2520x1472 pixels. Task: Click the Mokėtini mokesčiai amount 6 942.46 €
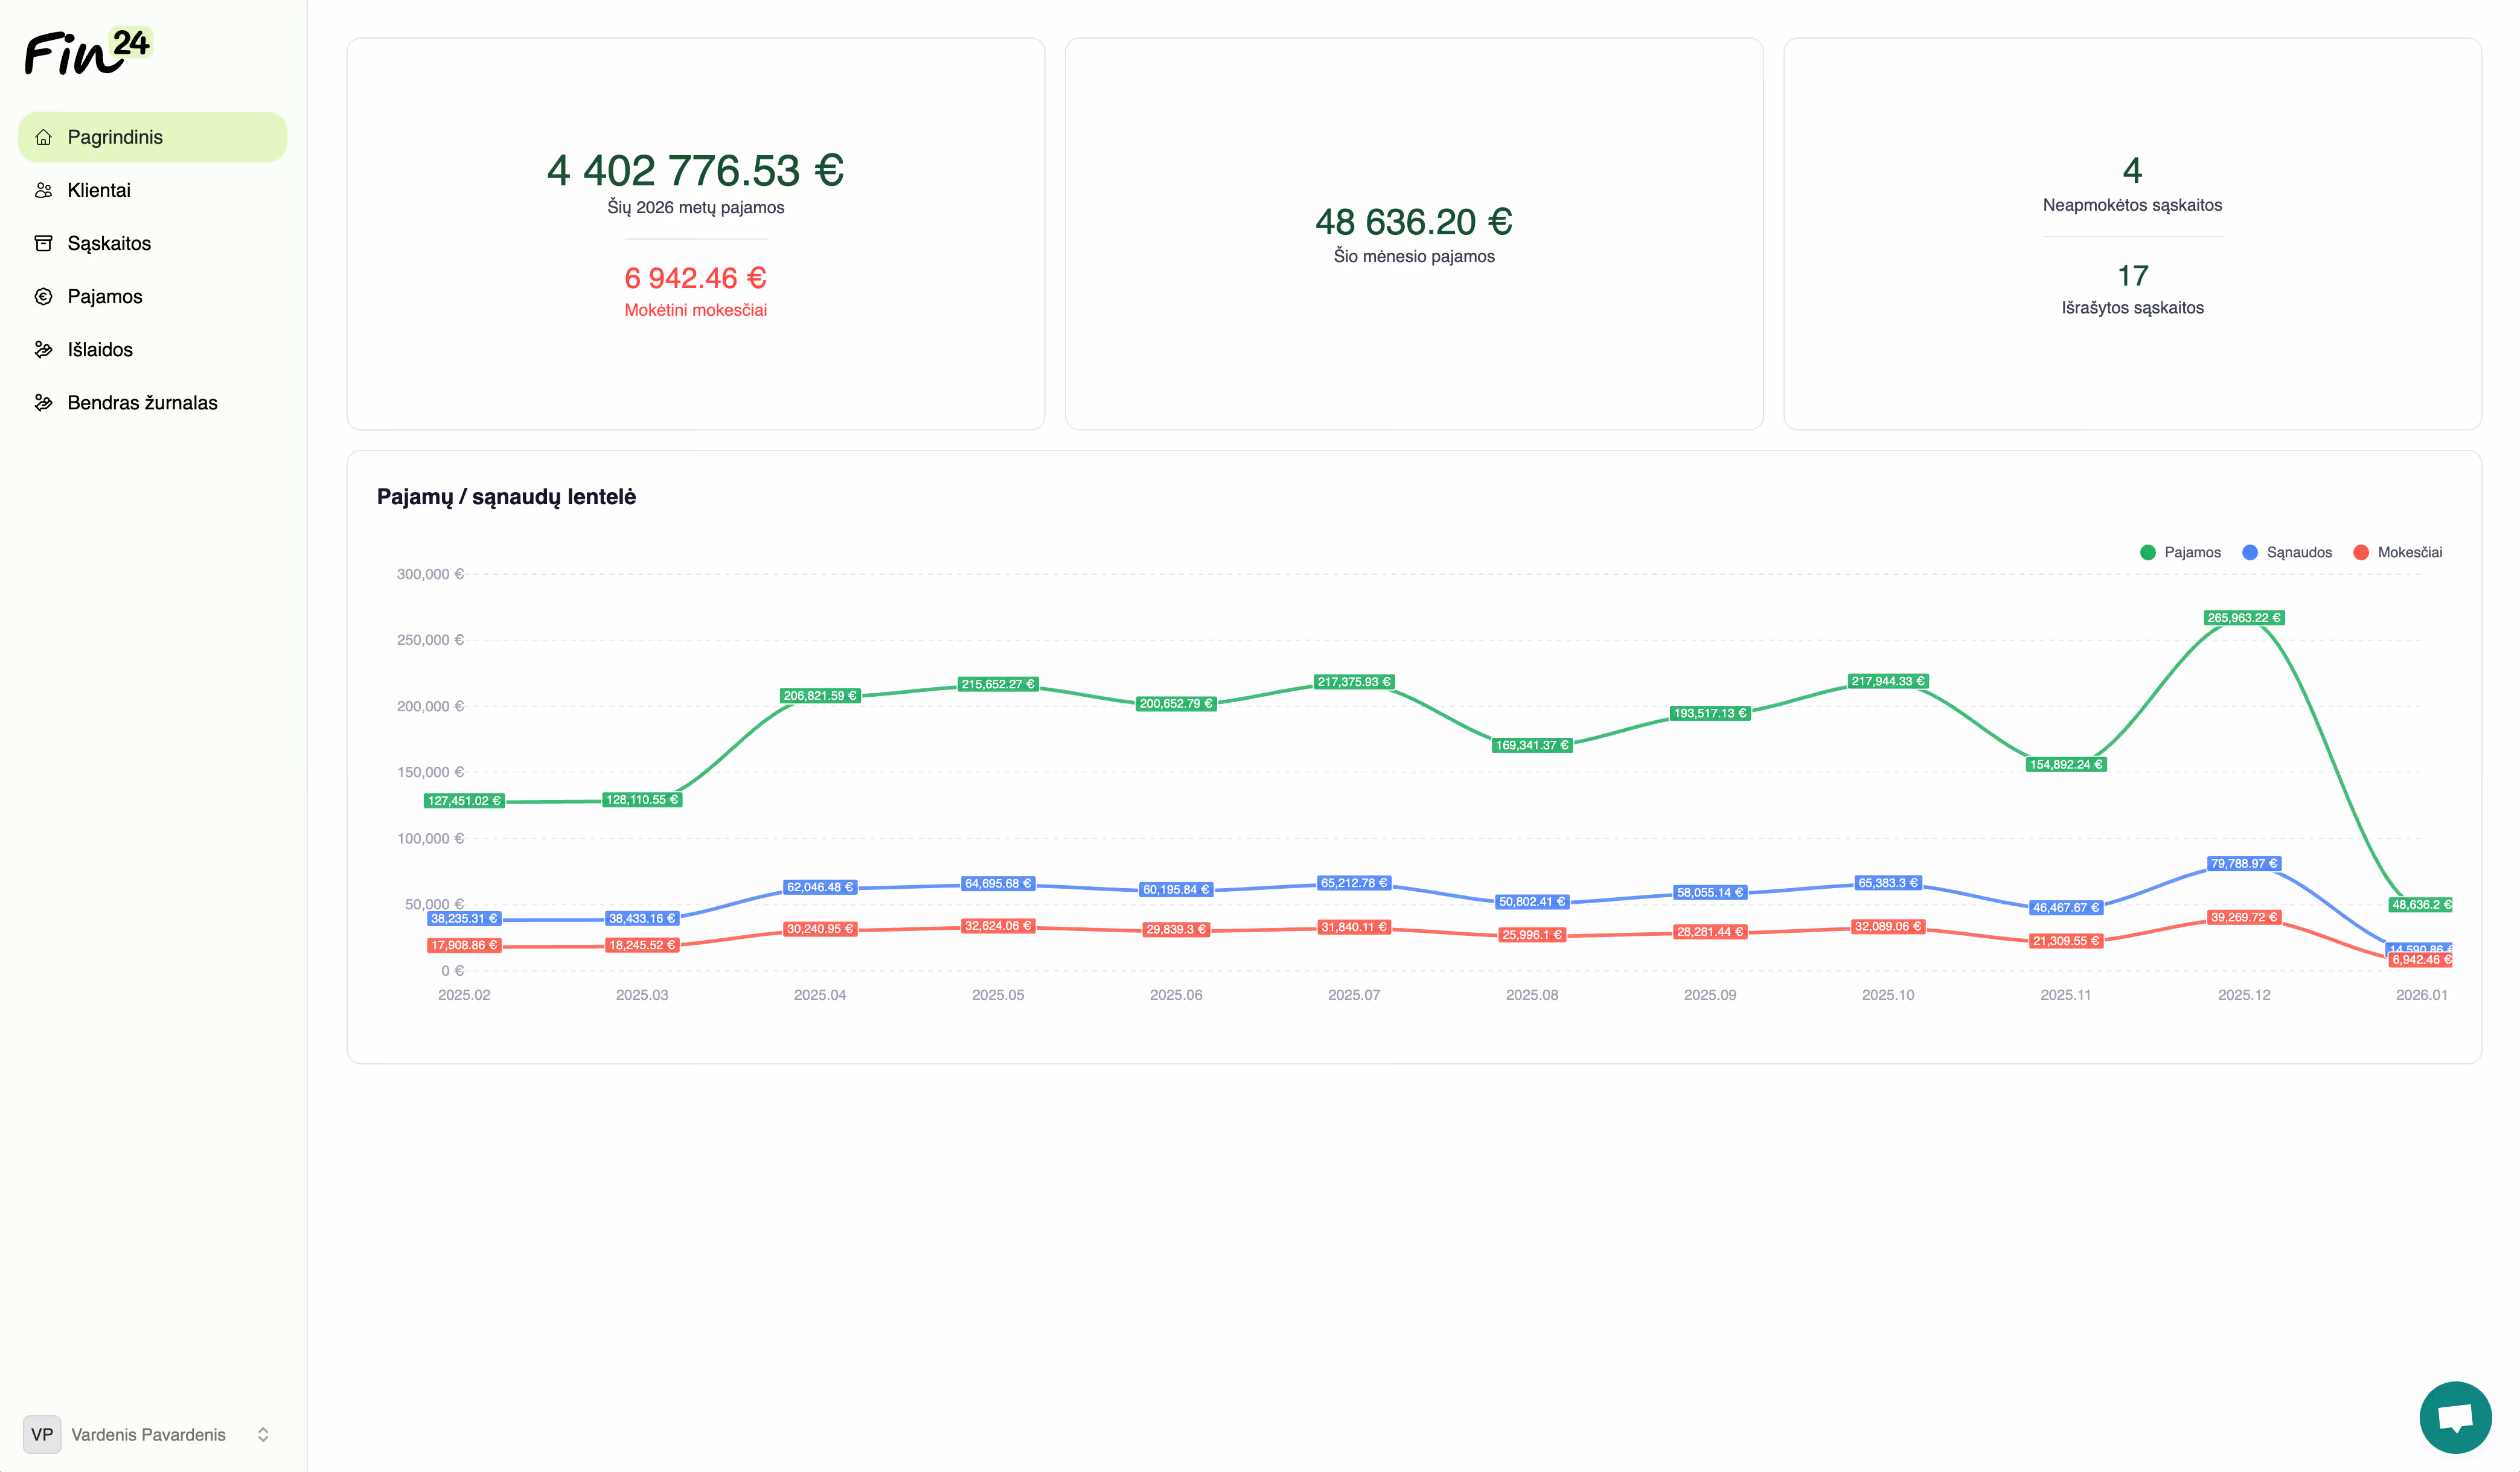695,278
